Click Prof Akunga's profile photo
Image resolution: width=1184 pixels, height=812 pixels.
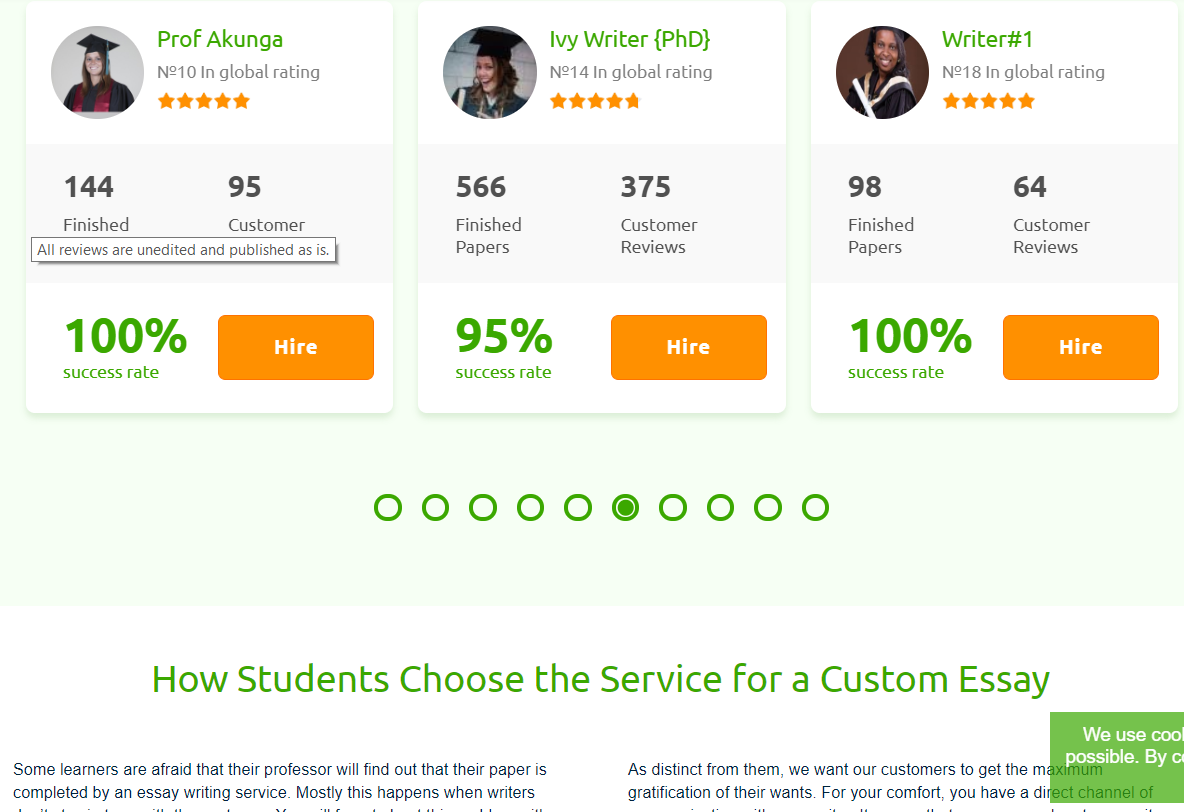(97, 73)
